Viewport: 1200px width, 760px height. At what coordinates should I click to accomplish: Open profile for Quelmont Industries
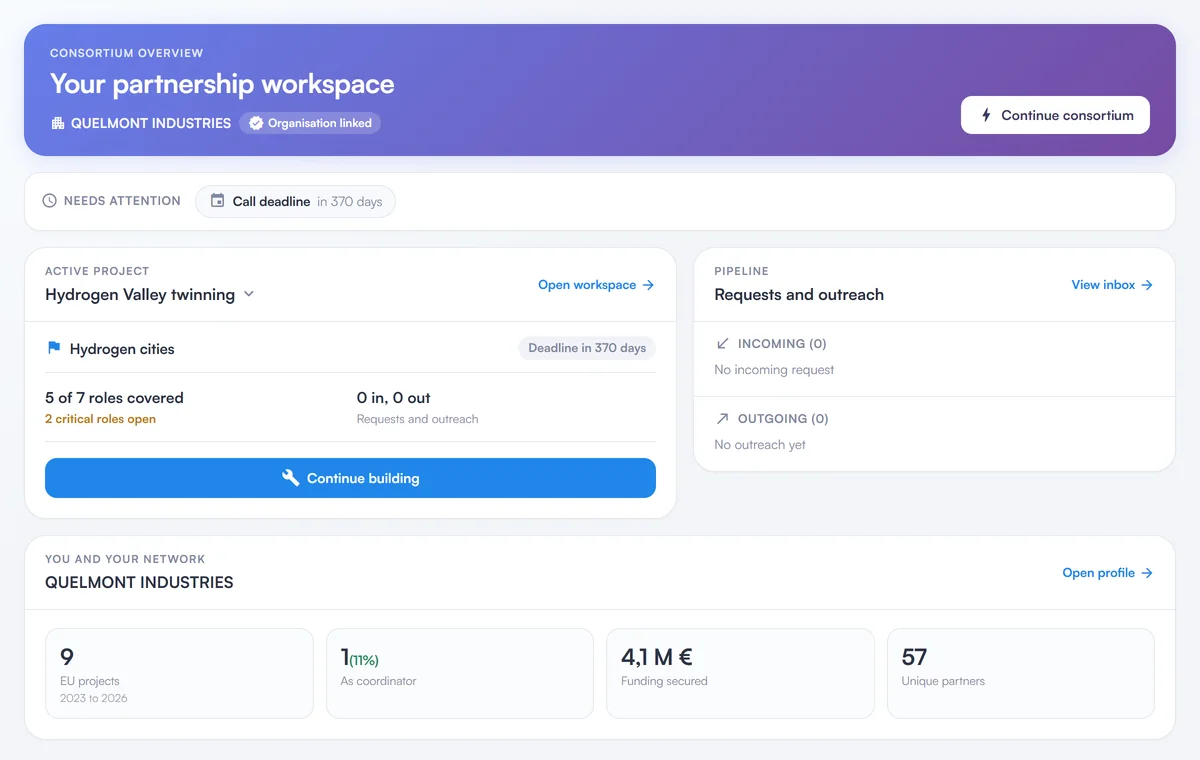click(1108, 573)
